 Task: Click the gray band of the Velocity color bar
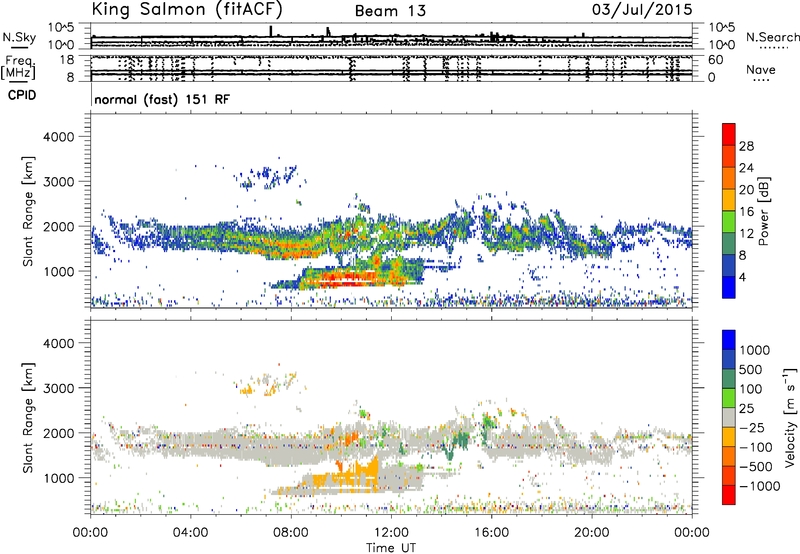click(x=729, y=418)
